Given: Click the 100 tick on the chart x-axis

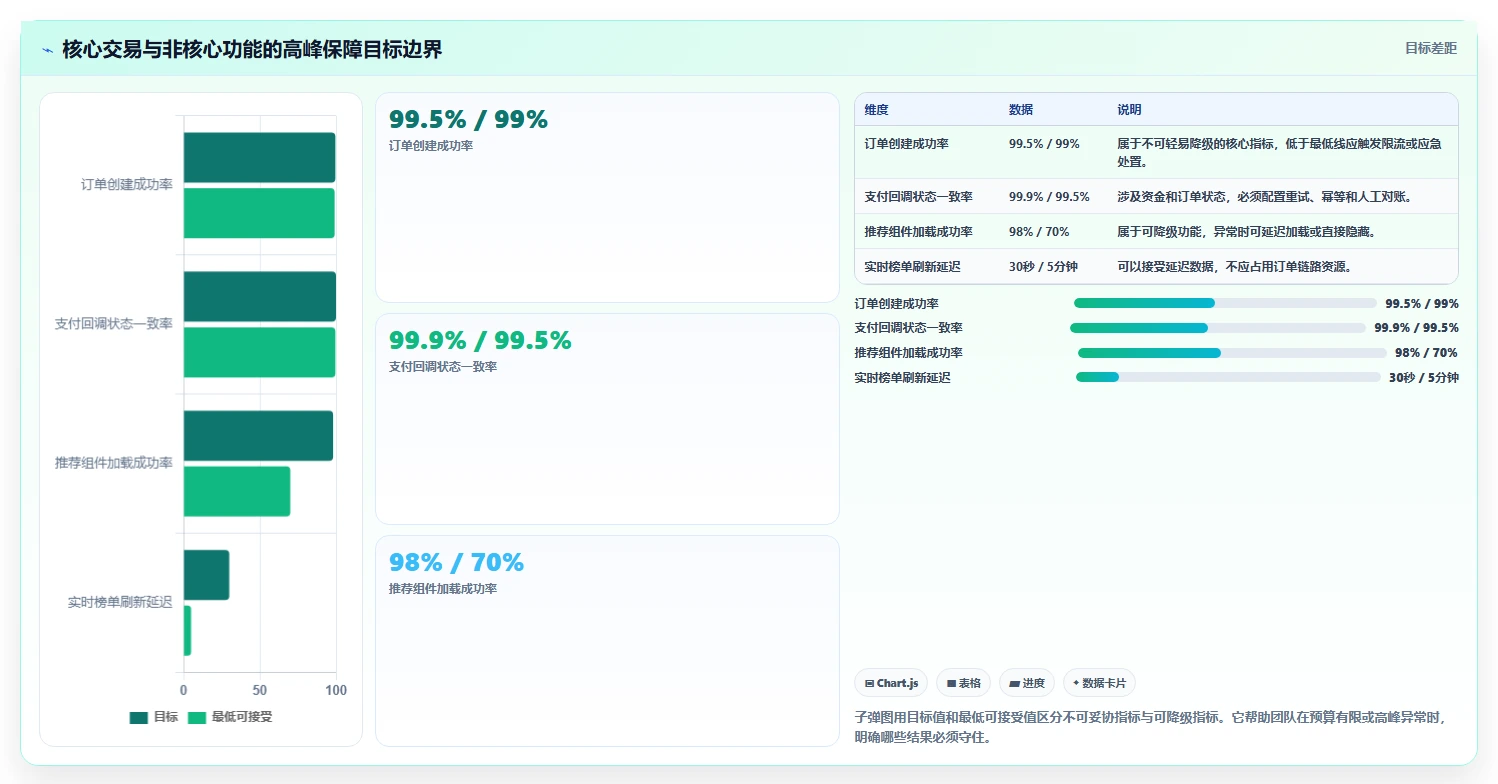Looking at the screenshot, I should point(336,690).
